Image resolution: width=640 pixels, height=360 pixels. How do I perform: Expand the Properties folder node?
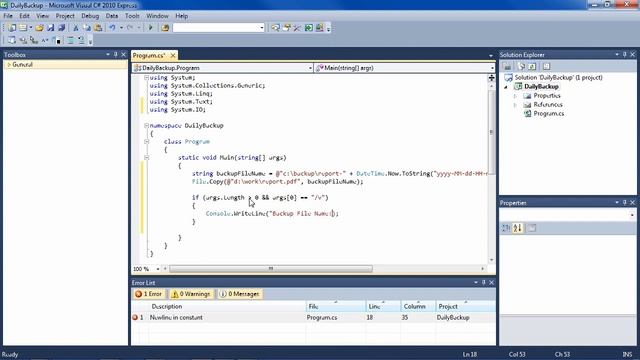point(515,96)
